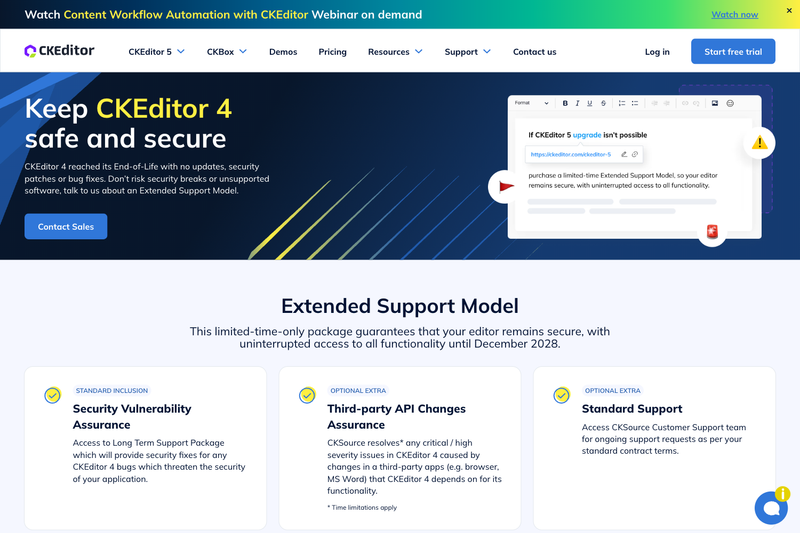Click the chain icon in link balloon
800x533 pixels.
(635, 154)
